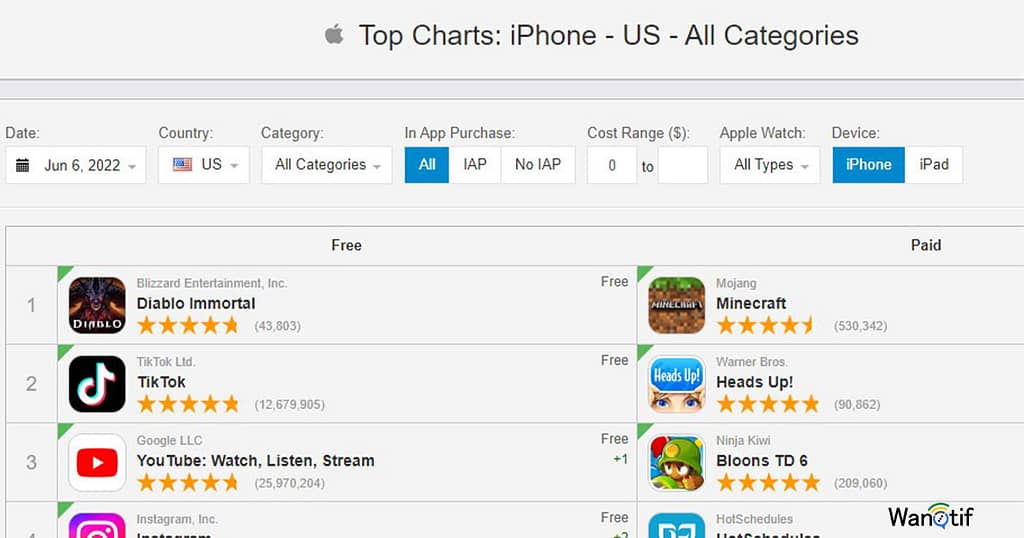Image resolution: width=1024 pixels, height=538 pixels.
Task: Open the Bloons TD 6 icon
Action: 677,463
